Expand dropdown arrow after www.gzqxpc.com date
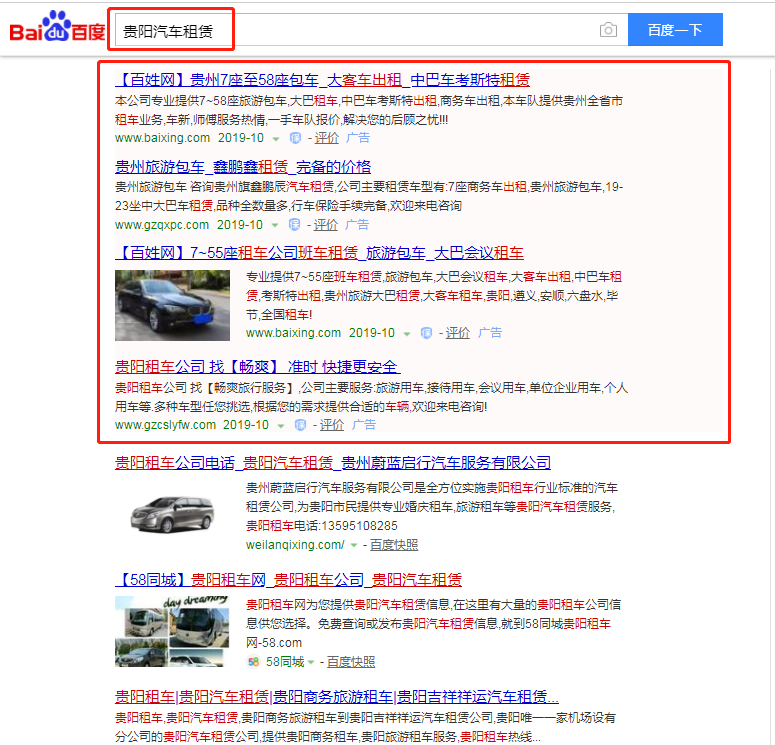Screen dimensions: 775x745 coord(275,225)
